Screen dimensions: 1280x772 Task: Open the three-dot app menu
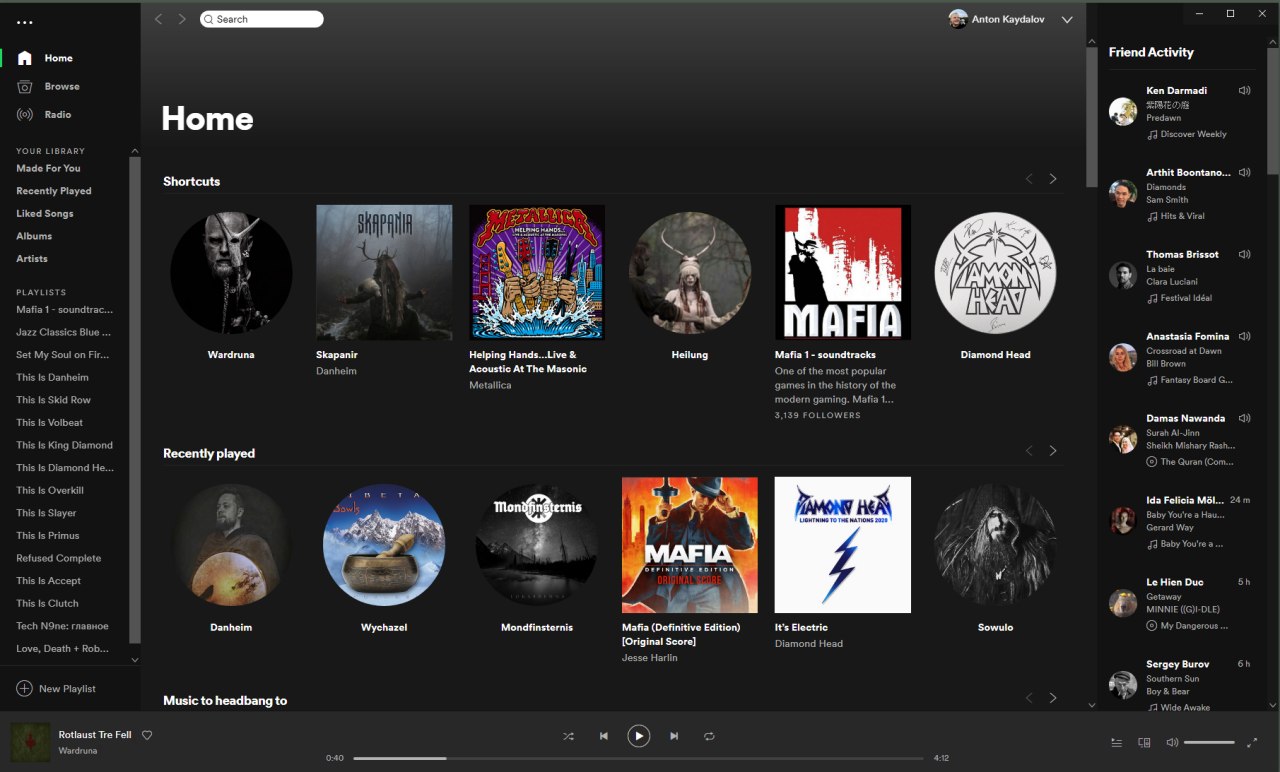(25, 22)
